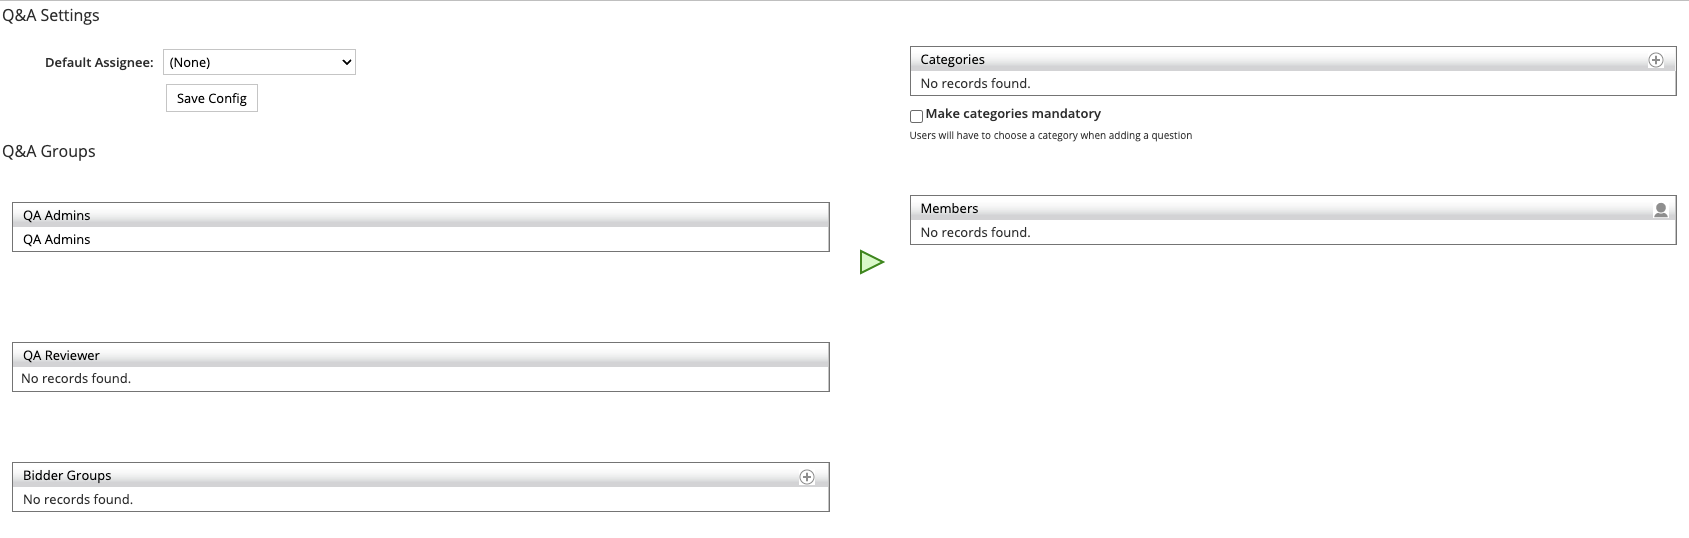Click the Save Config button
The width and height of the screenshot is (1689, 538).
[211, 98]
